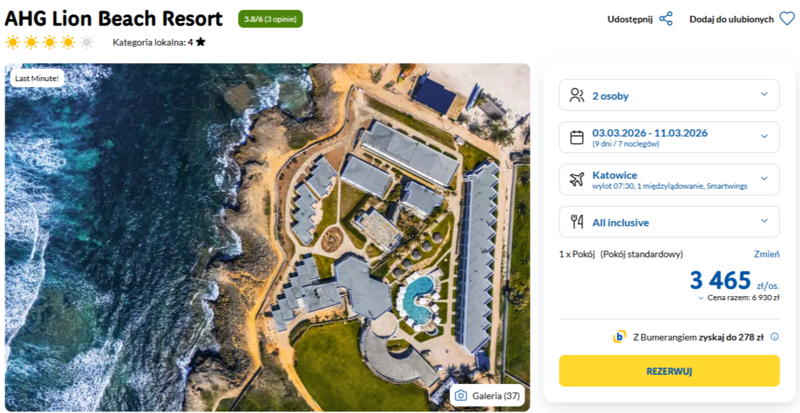Click the two persons guests icon
800x413 pixels.
click(577, 96)
